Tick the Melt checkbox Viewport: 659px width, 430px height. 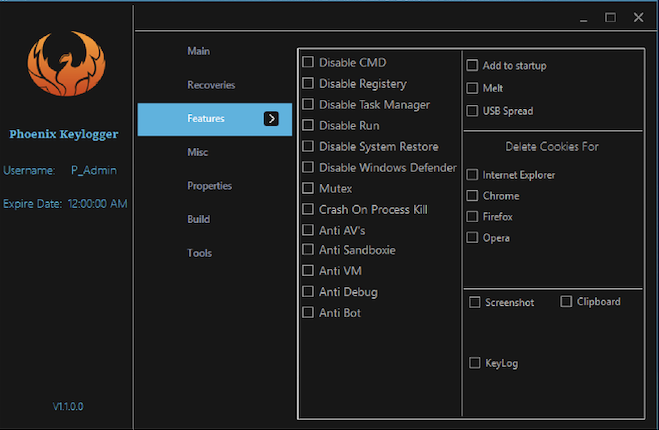[473, 88]
